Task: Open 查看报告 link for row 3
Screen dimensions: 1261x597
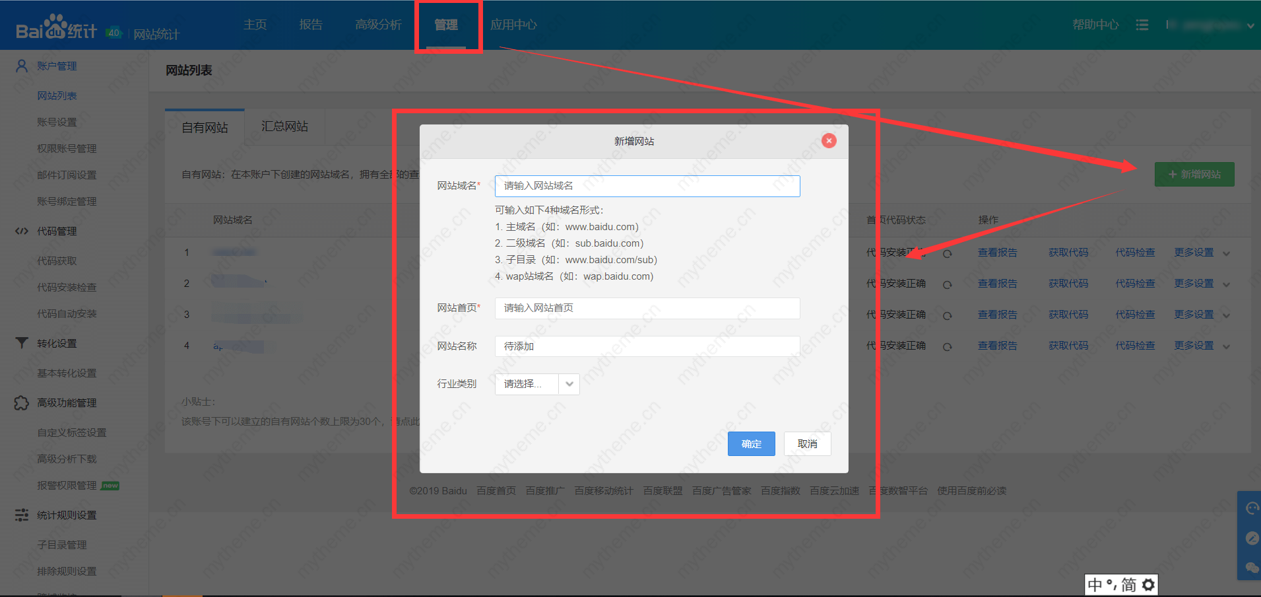Action: [x=997, y=315]
